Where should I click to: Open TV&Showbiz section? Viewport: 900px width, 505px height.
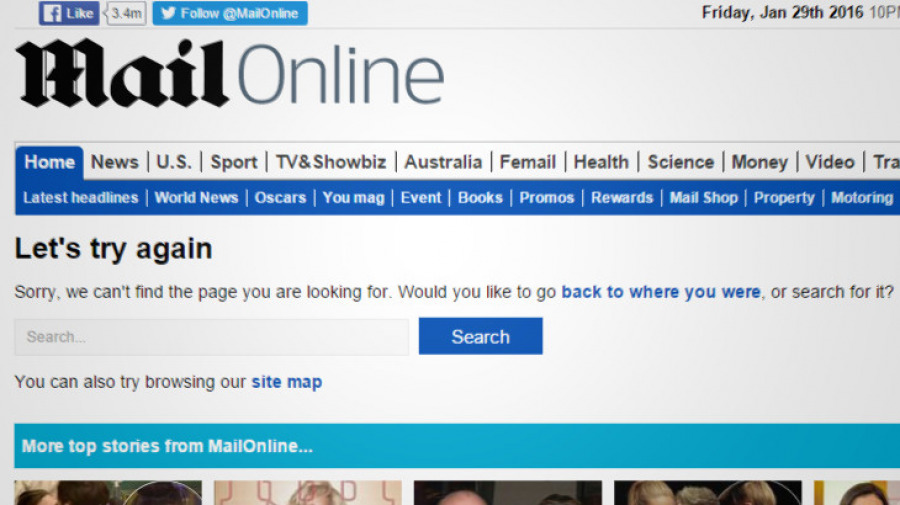[x=331, y=162]
